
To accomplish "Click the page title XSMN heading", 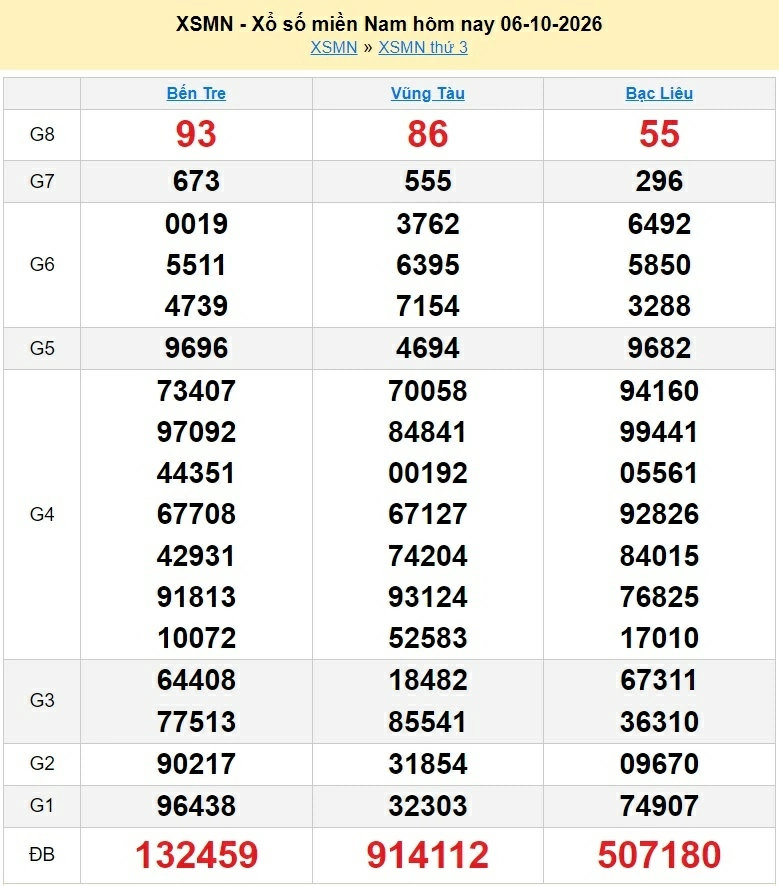I will (389, 24).
